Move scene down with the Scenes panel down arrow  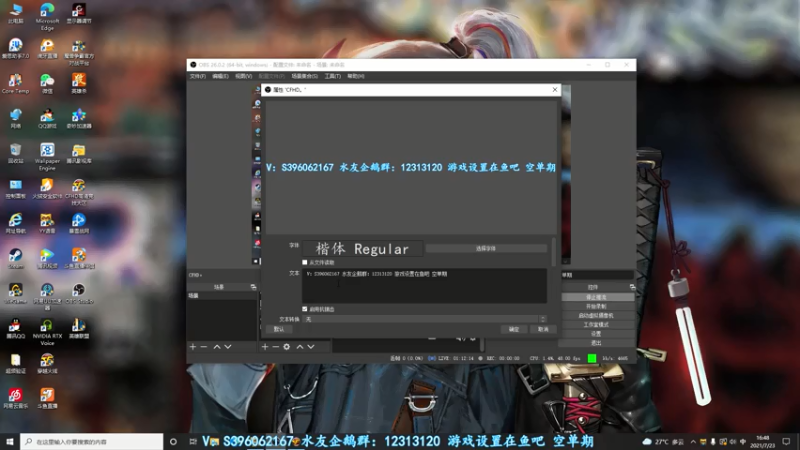[228, 347]
